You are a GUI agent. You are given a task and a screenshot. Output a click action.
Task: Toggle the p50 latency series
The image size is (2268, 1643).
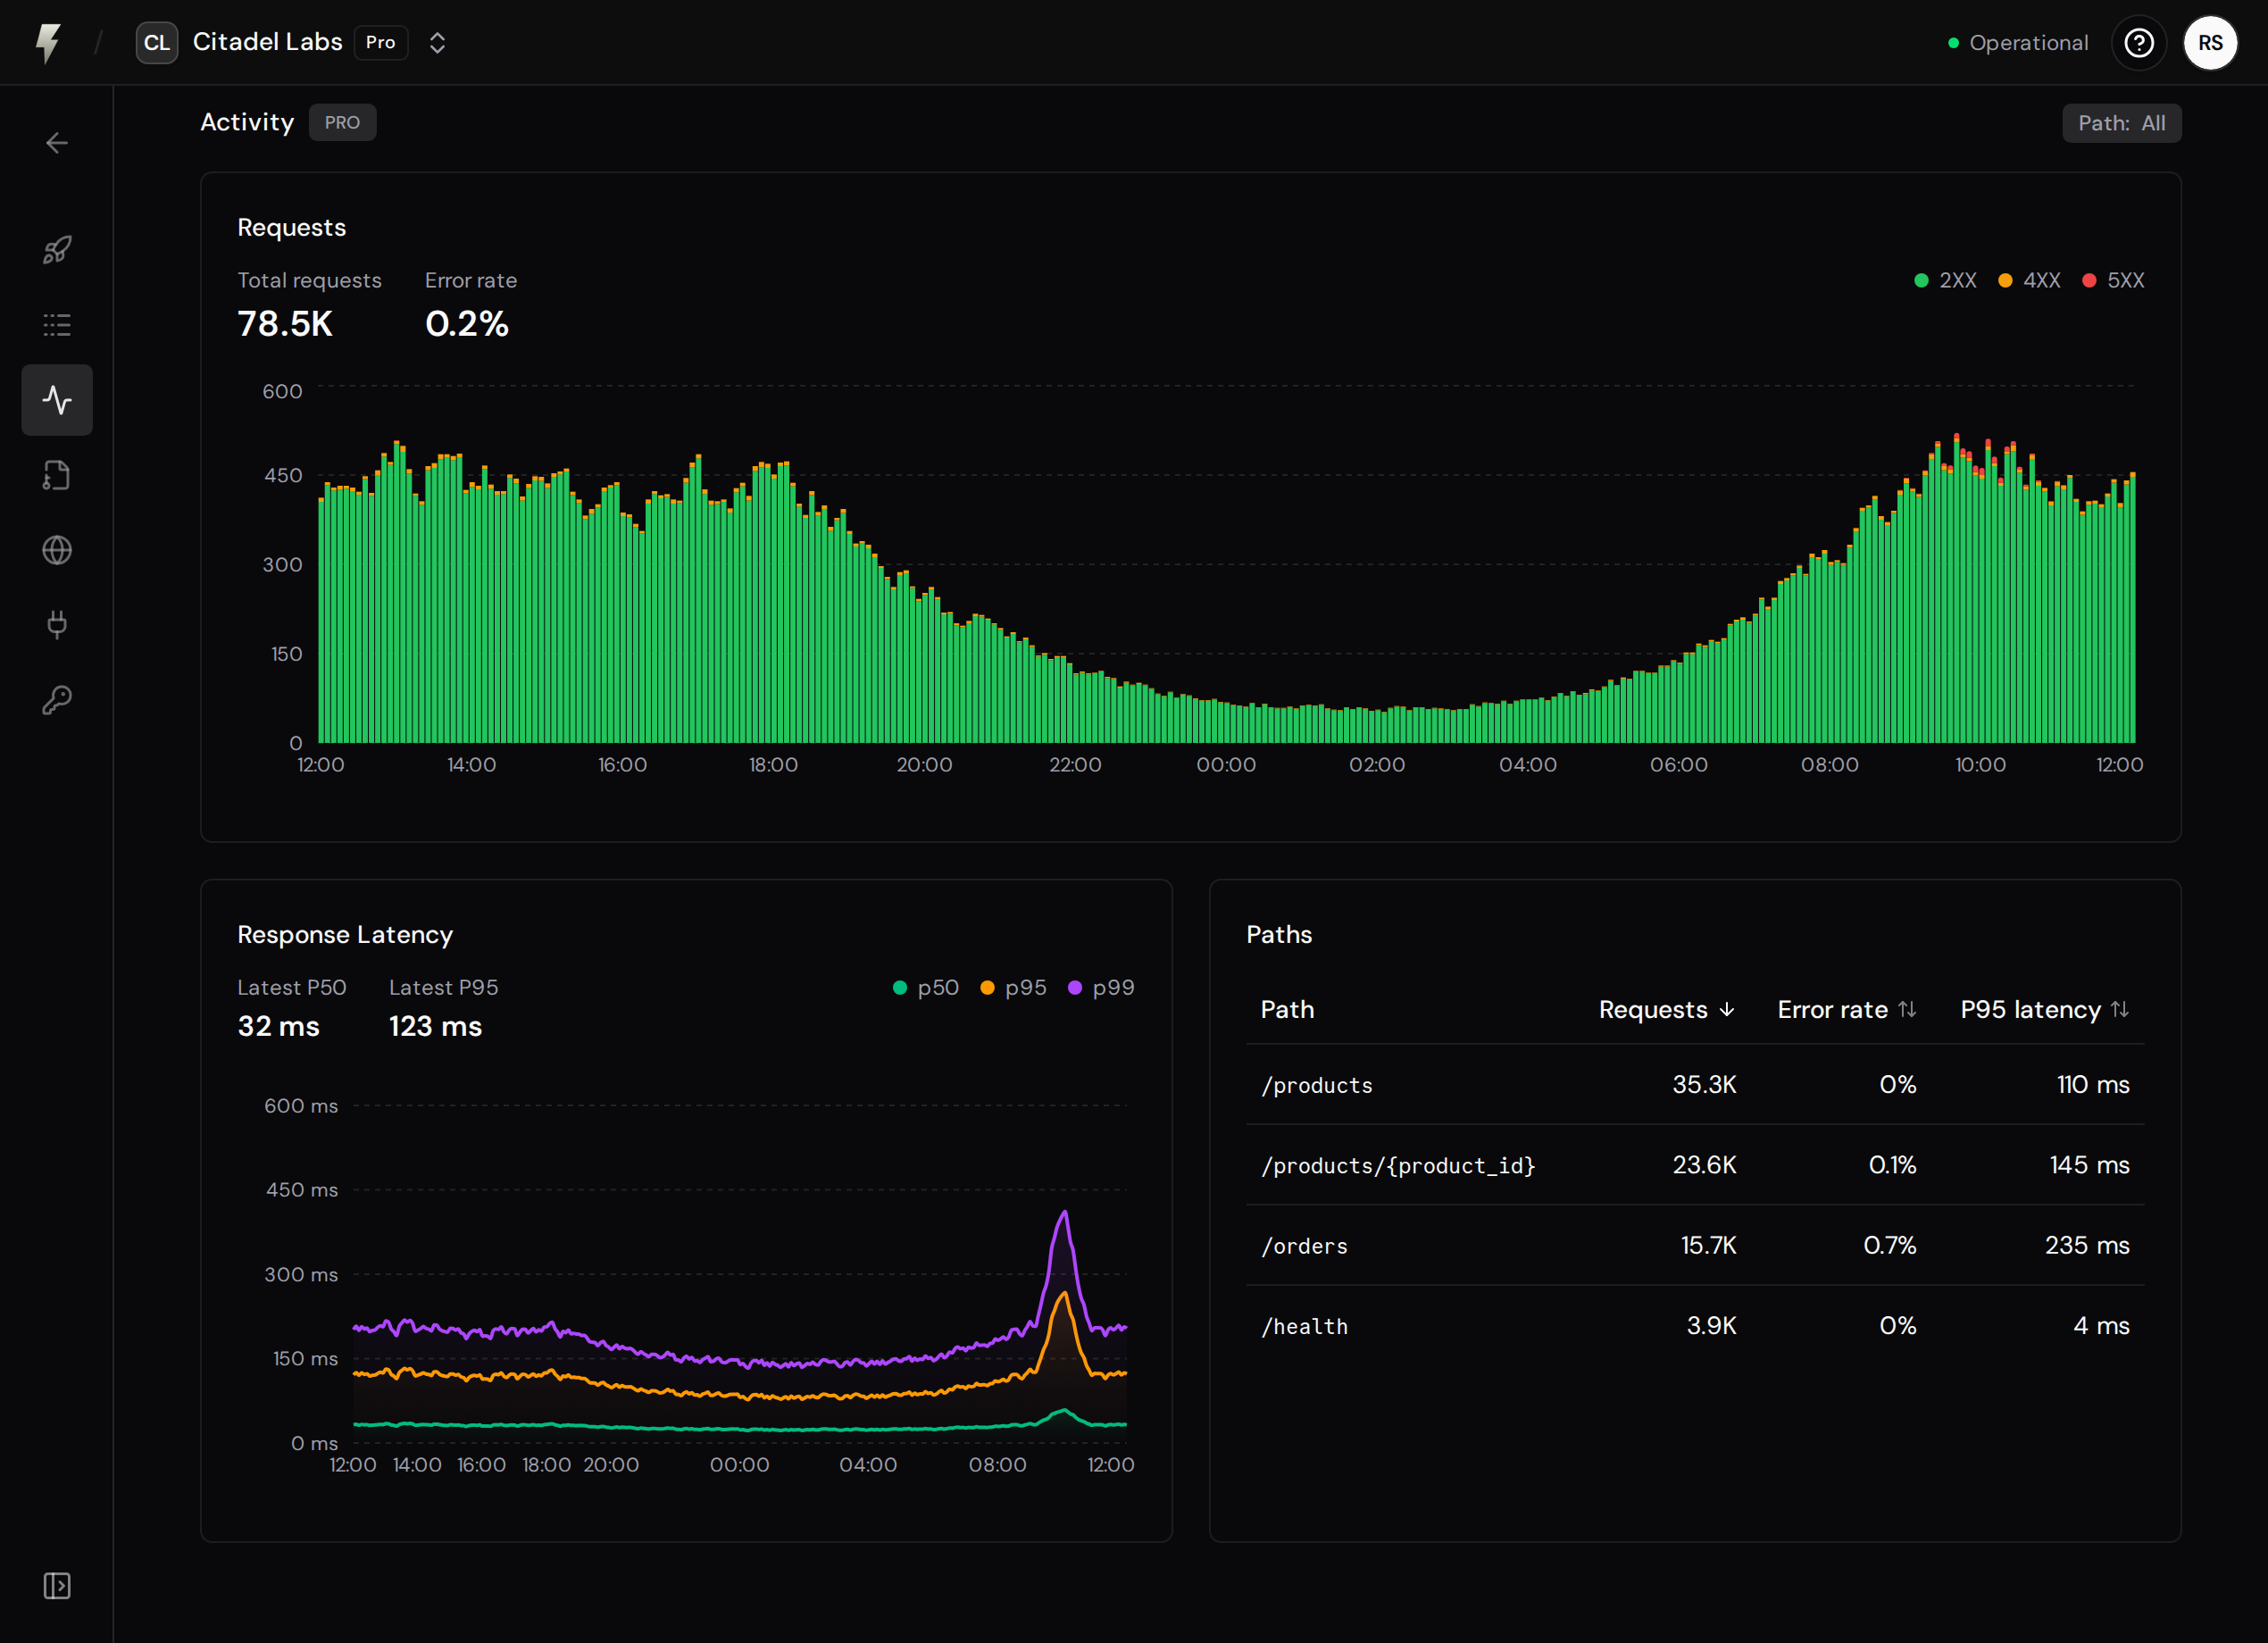click(926, 988)
